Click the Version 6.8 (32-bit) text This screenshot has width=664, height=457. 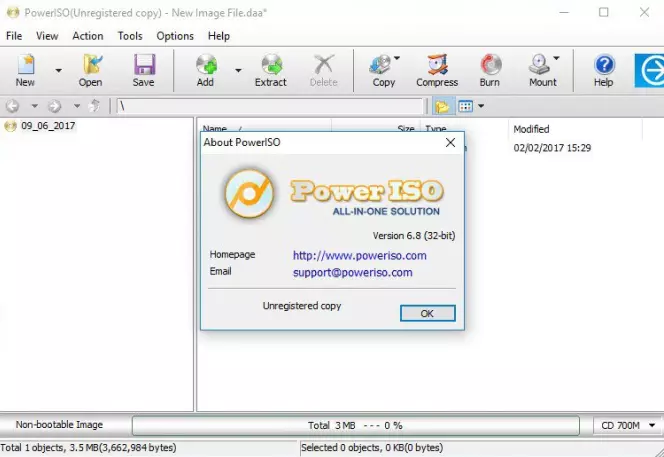414,235
